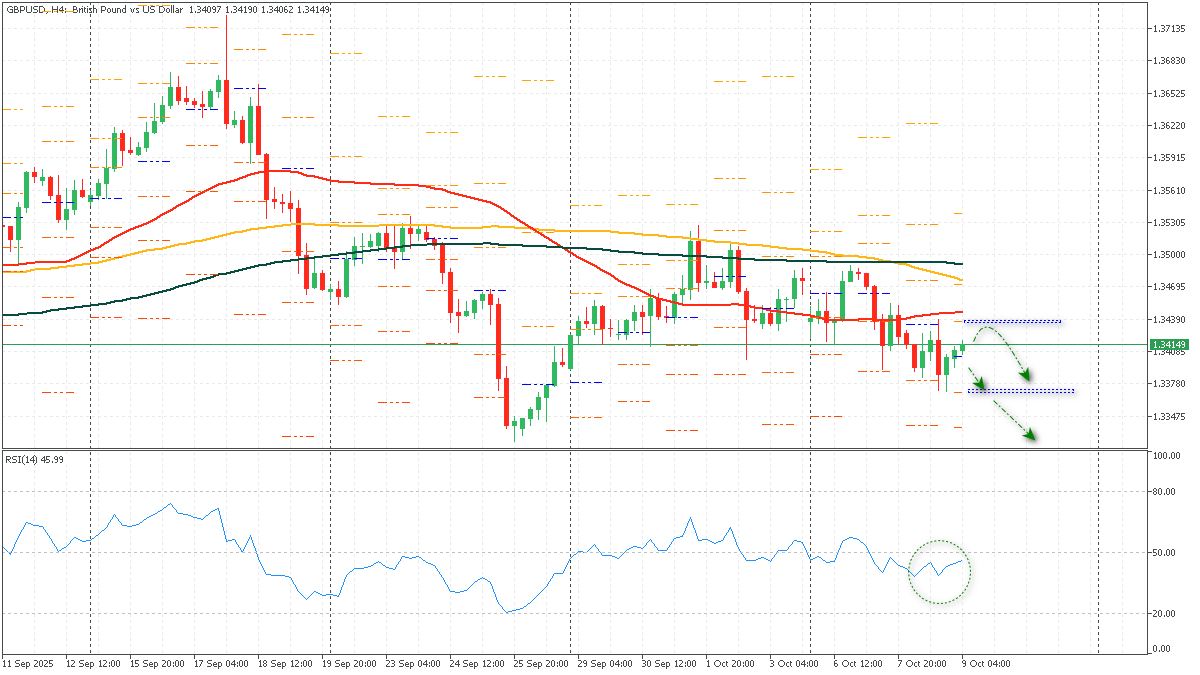Select the 11 Sep 2025 date label
Image resolution: width=1200 pixels, height=675 pixels.
click(29, 663)
